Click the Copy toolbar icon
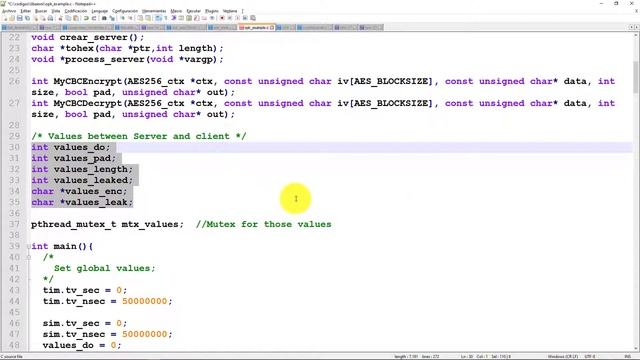 pos(68,18)
